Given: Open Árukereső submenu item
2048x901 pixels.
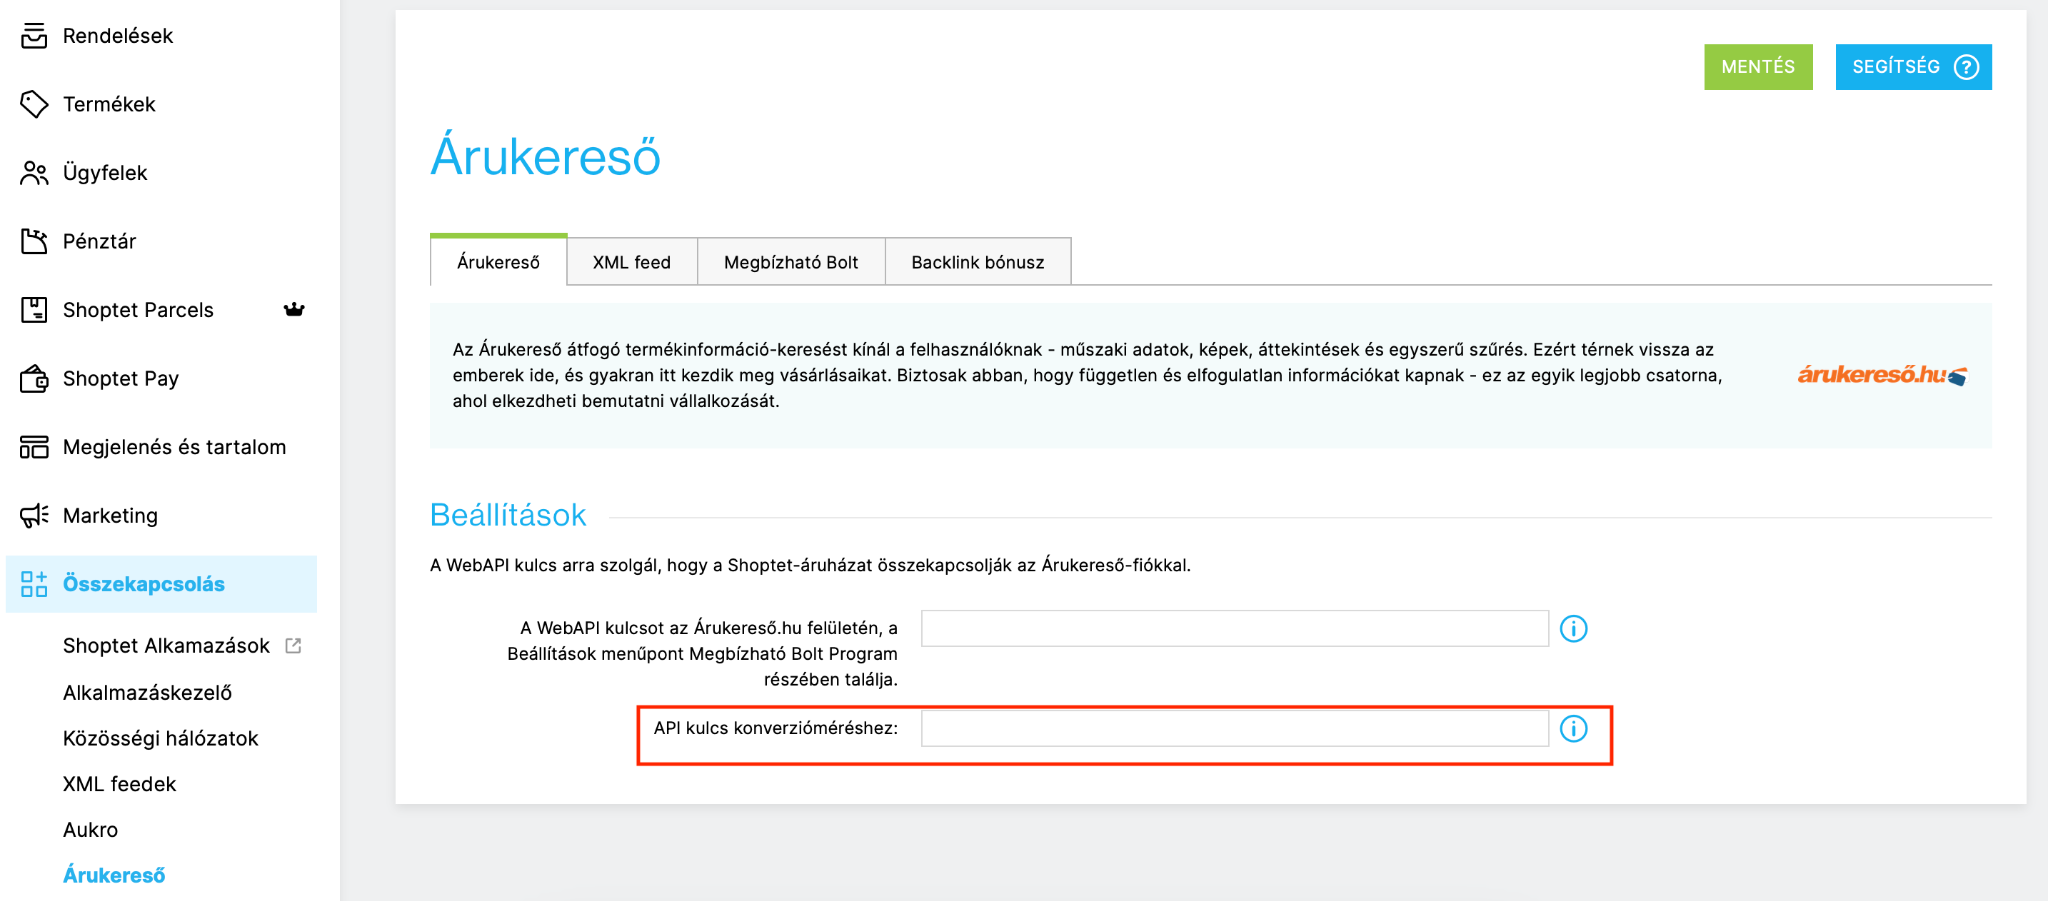Looking at the screenshot, I should (x=114, y=875).
